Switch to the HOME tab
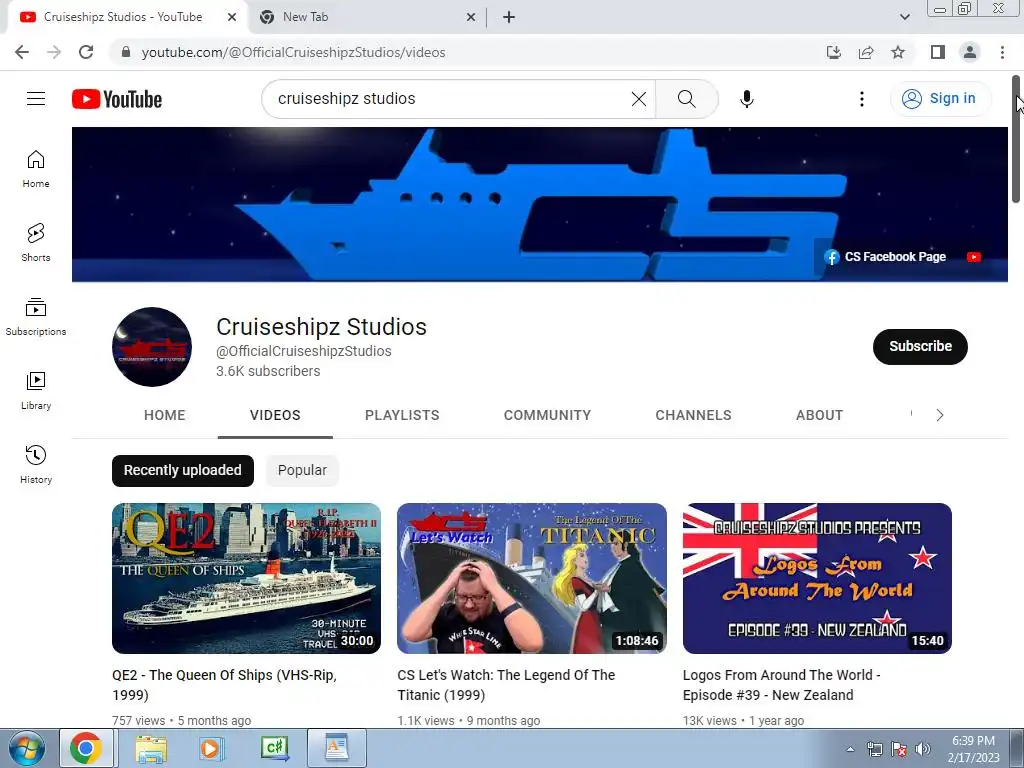Image resolution: width=1024 pixels, height=768 pixels. pos(165,415)
